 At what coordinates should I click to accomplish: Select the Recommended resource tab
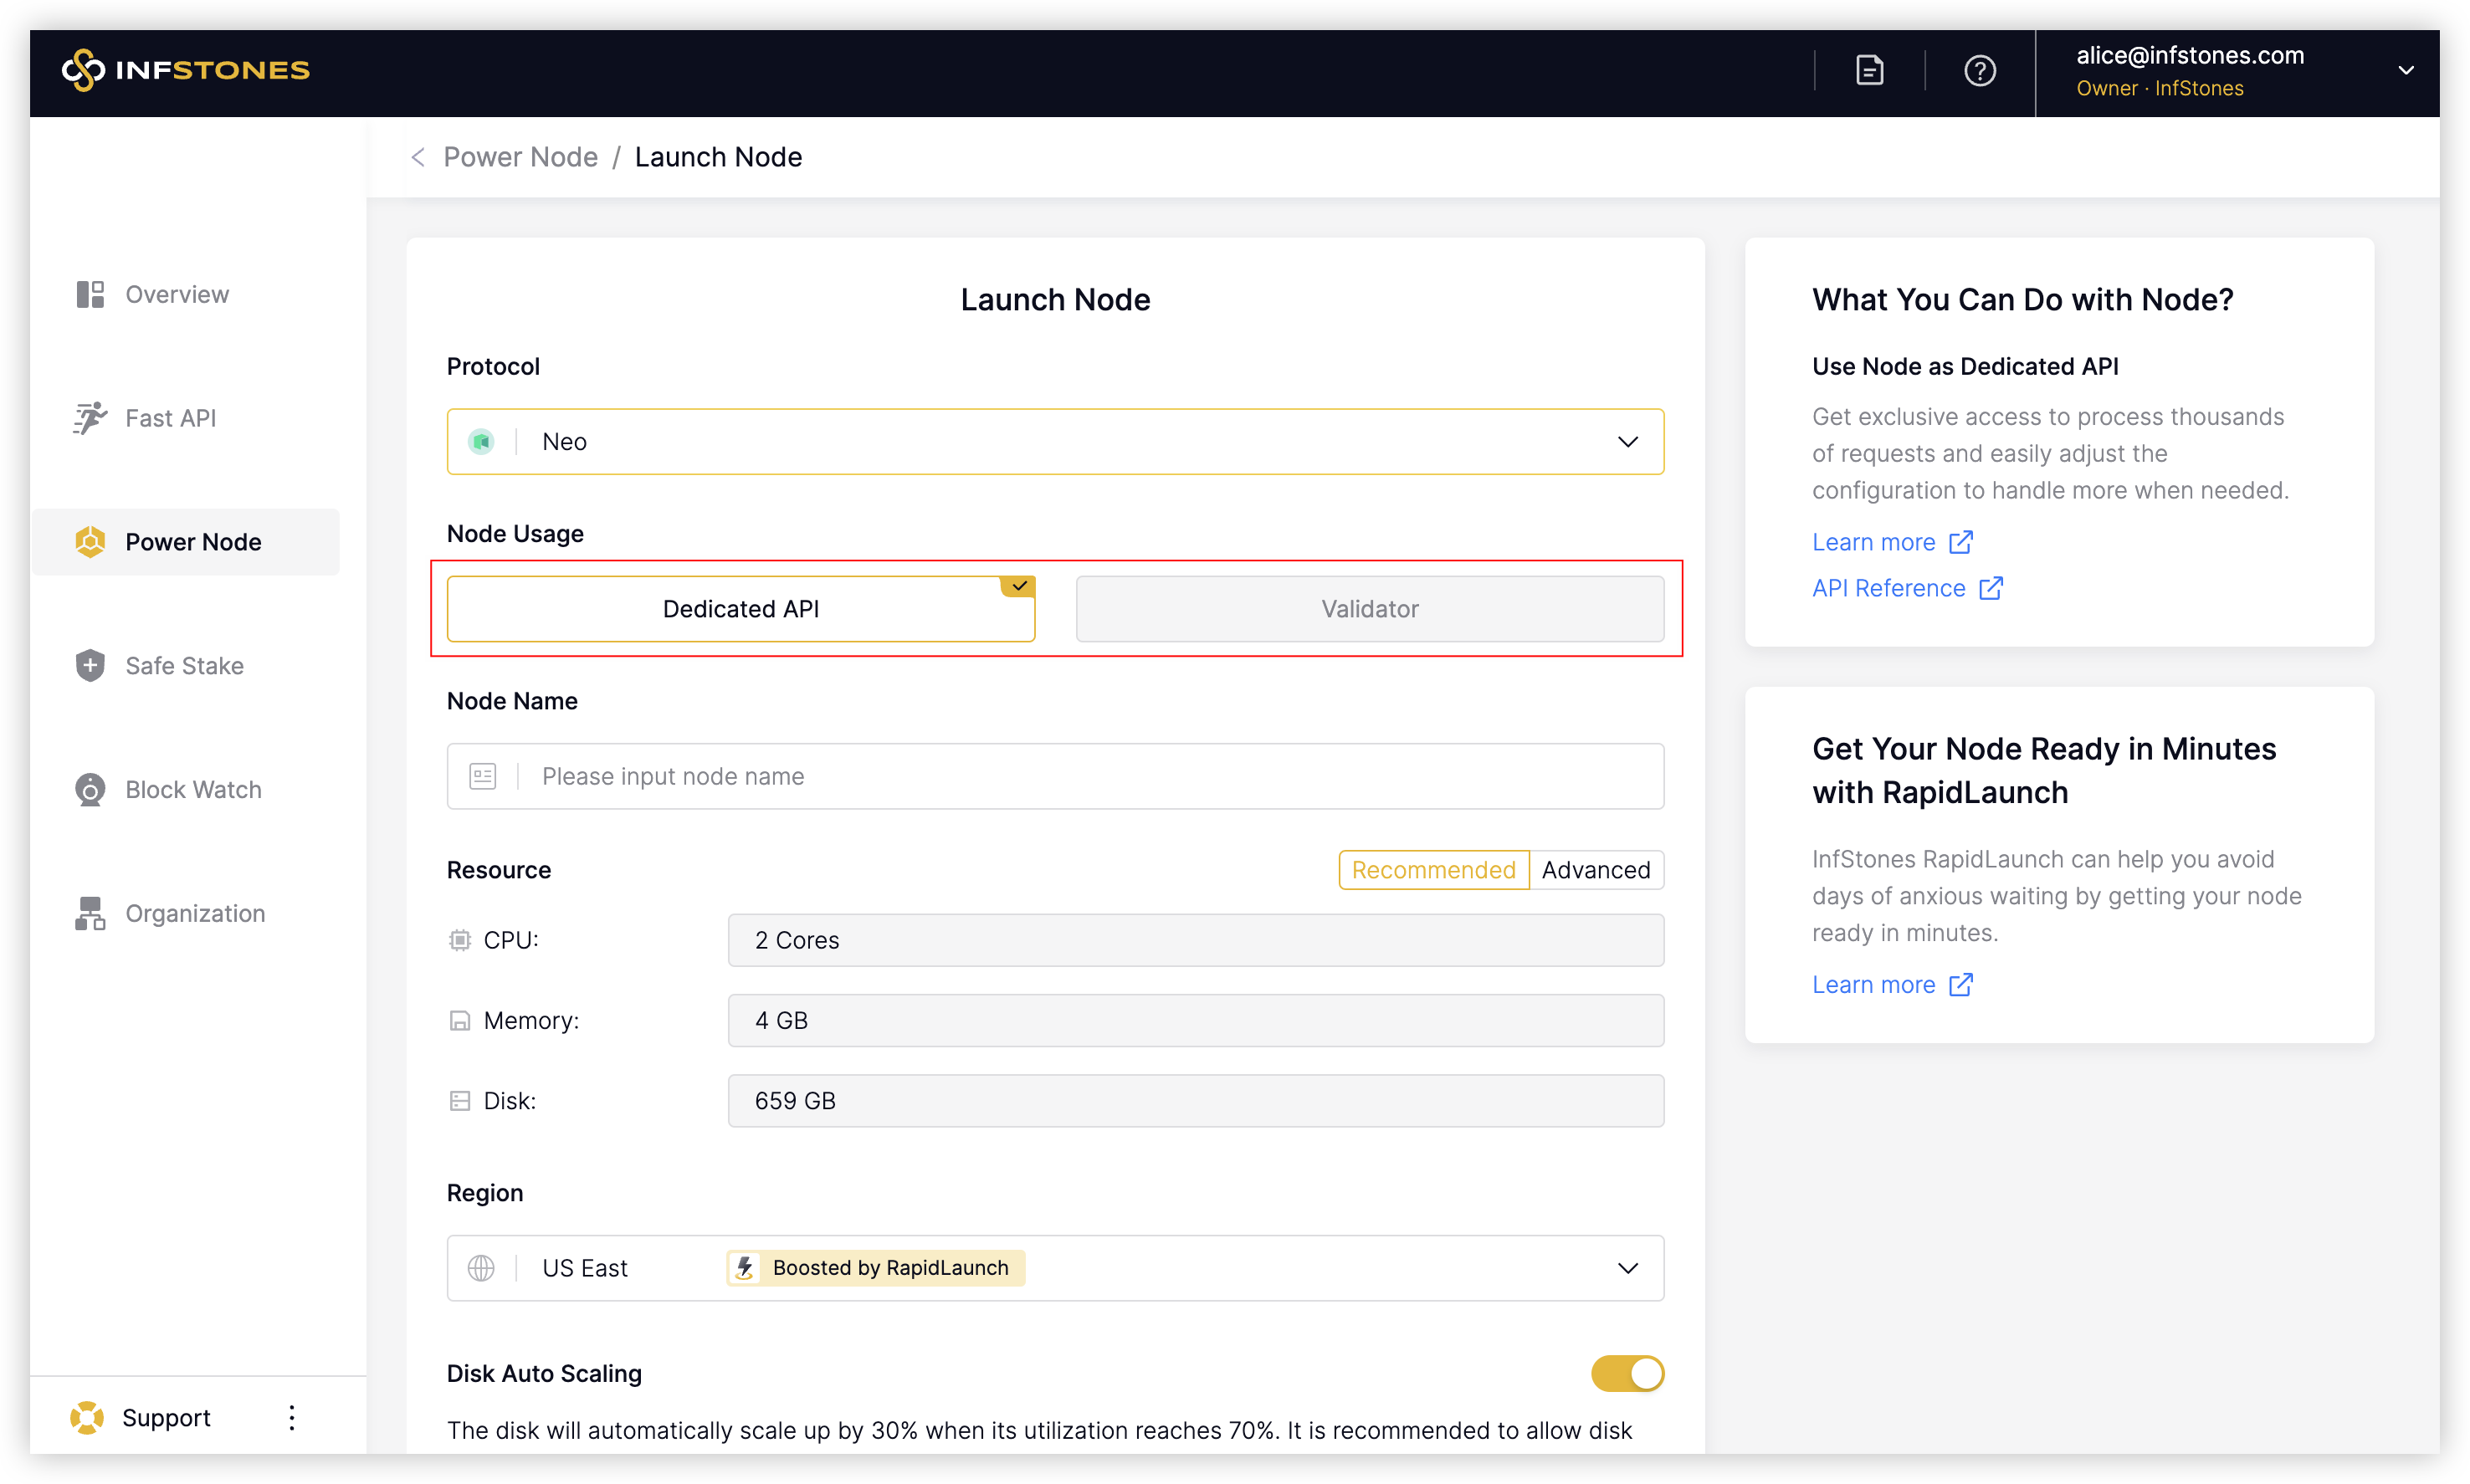point(1433,870)
